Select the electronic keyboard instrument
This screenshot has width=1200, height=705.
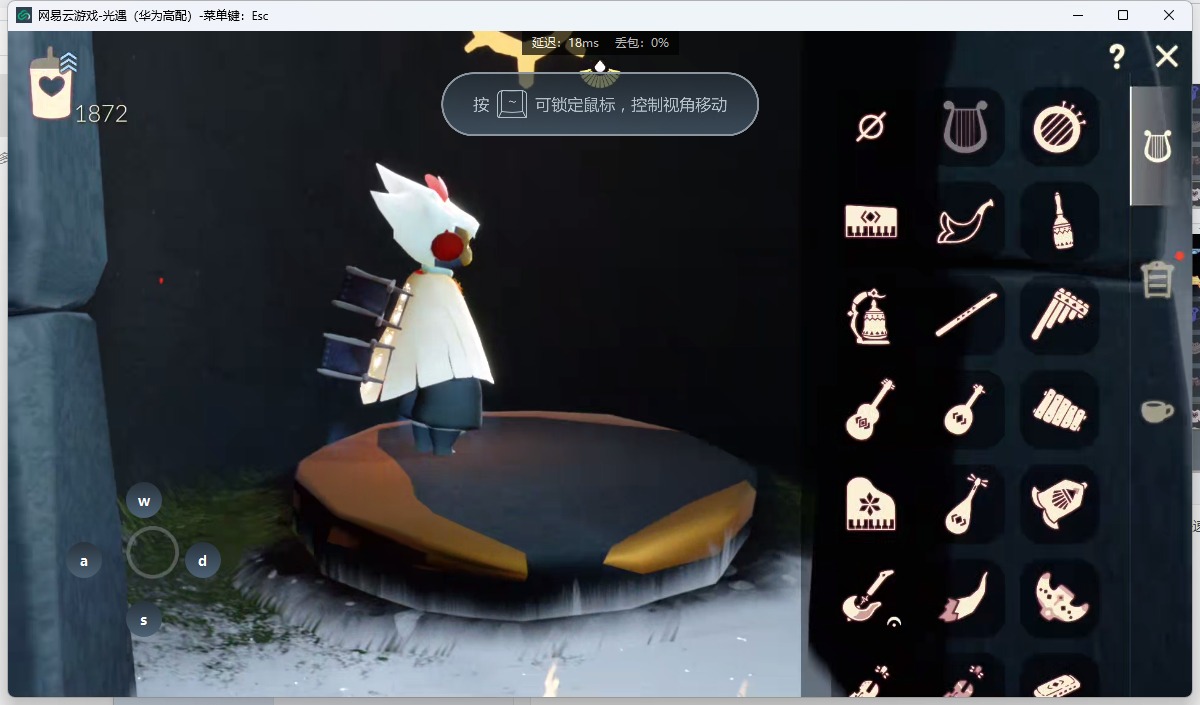(x=871, y=221)
